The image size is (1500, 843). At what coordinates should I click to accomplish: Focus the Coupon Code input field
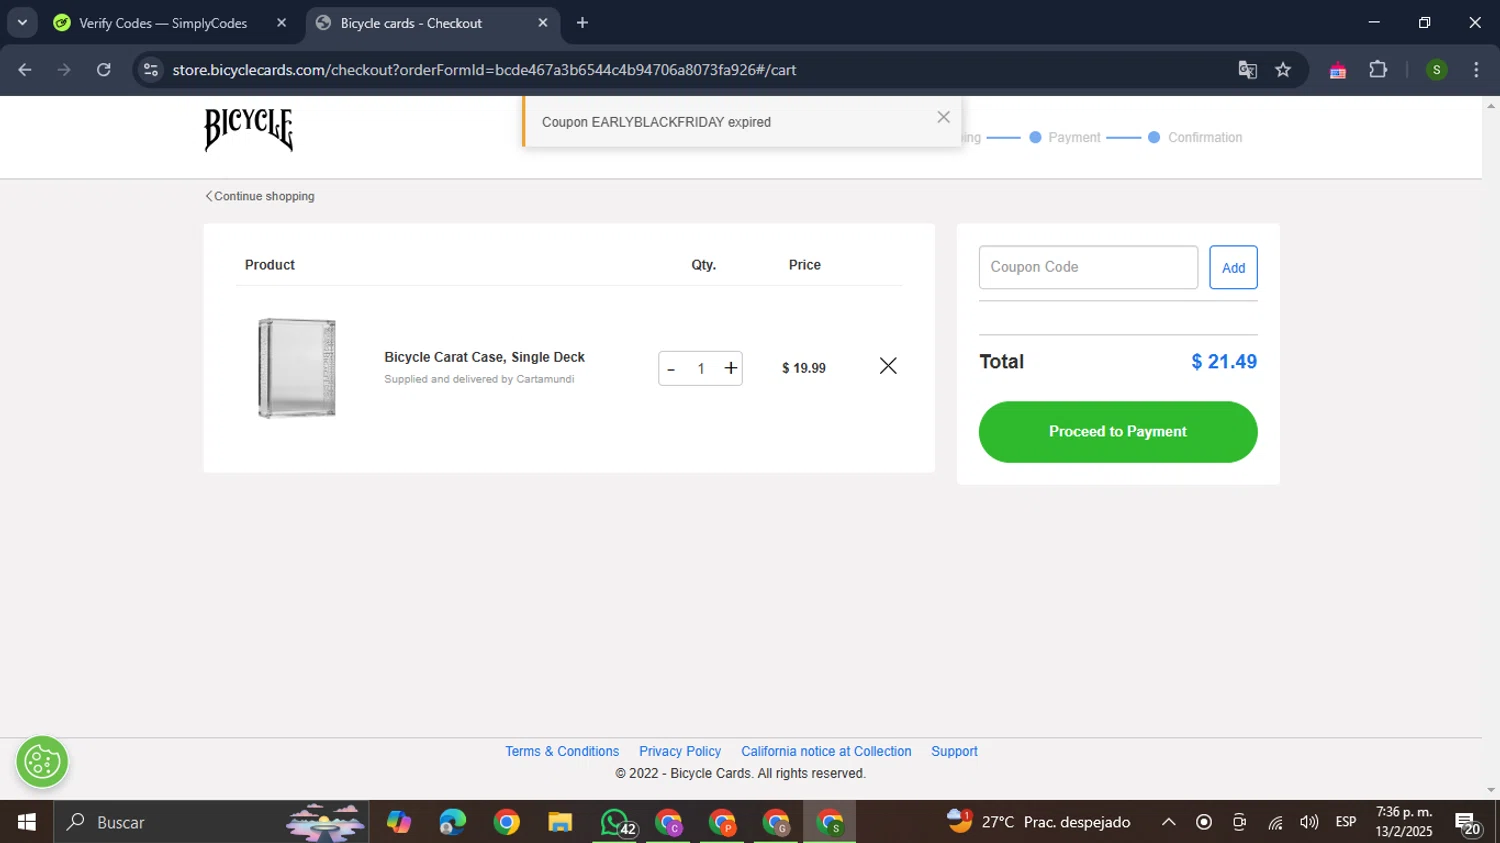[x=1088, y=267]
